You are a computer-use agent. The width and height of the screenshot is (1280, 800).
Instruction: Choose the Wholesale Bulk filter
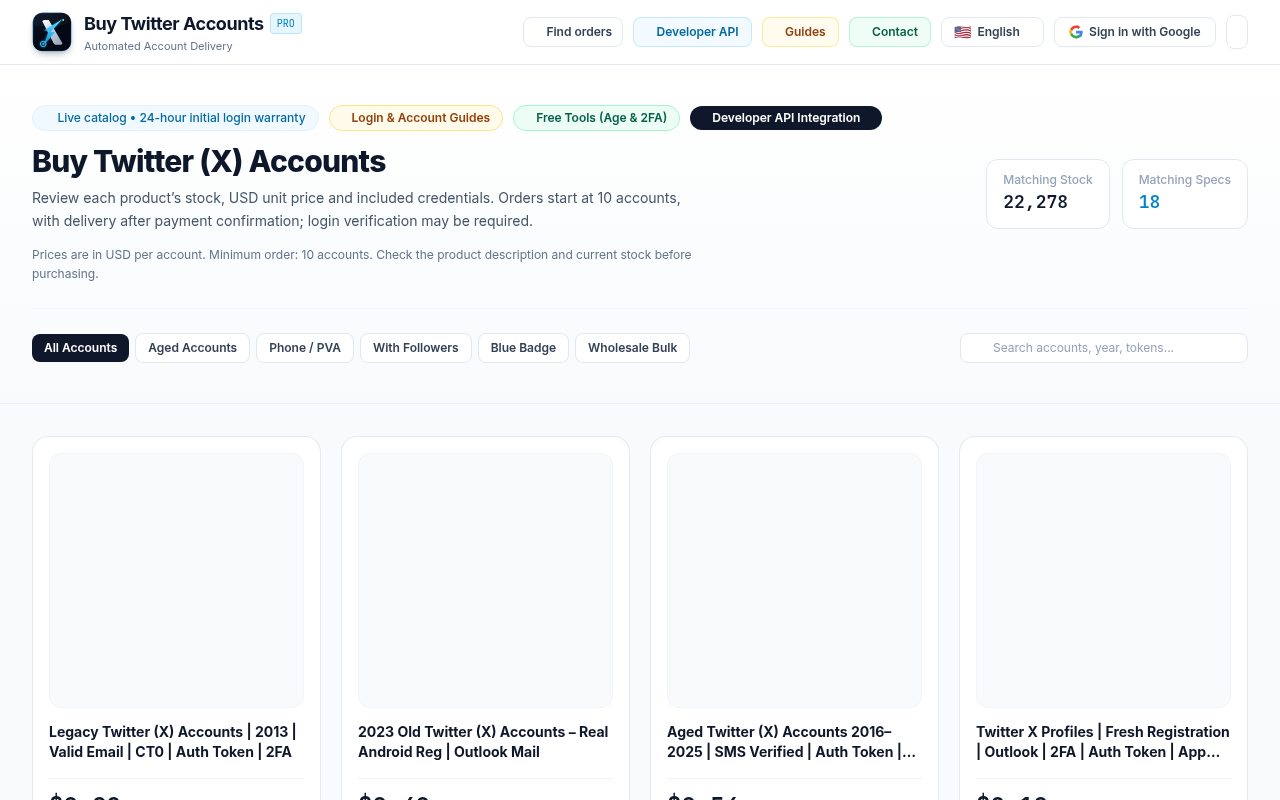click(x=632, y=348)
